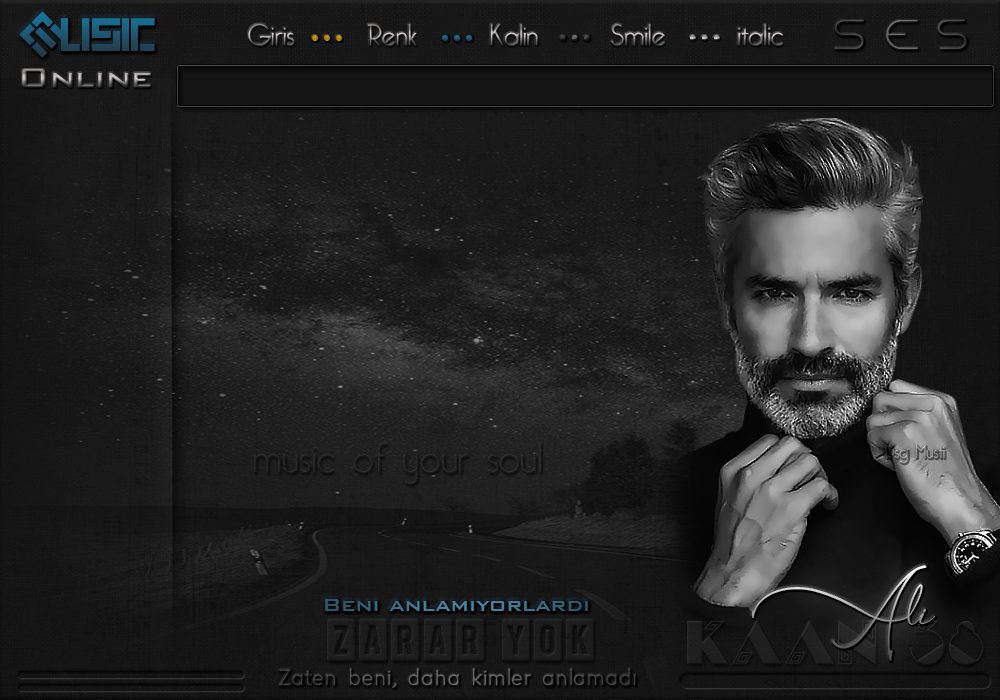
Task: Click the Giris button in the top menu
Action: click(271, 36)
